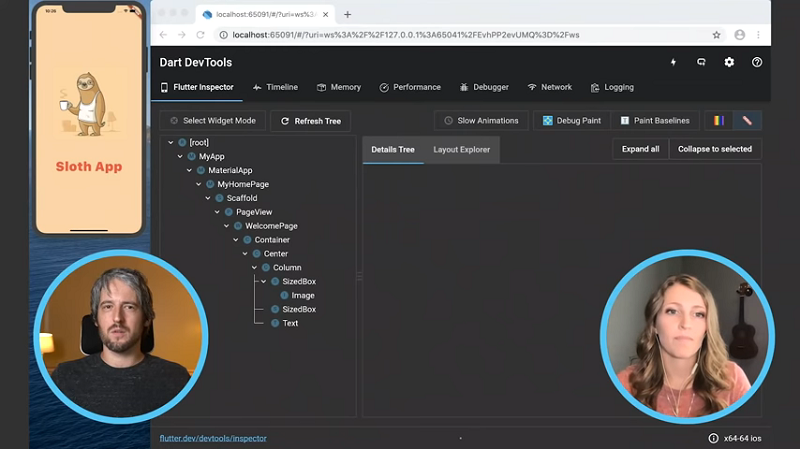Select the Column tree item
The height and width of the screenshot is (449, 800).
coord(287,267)
